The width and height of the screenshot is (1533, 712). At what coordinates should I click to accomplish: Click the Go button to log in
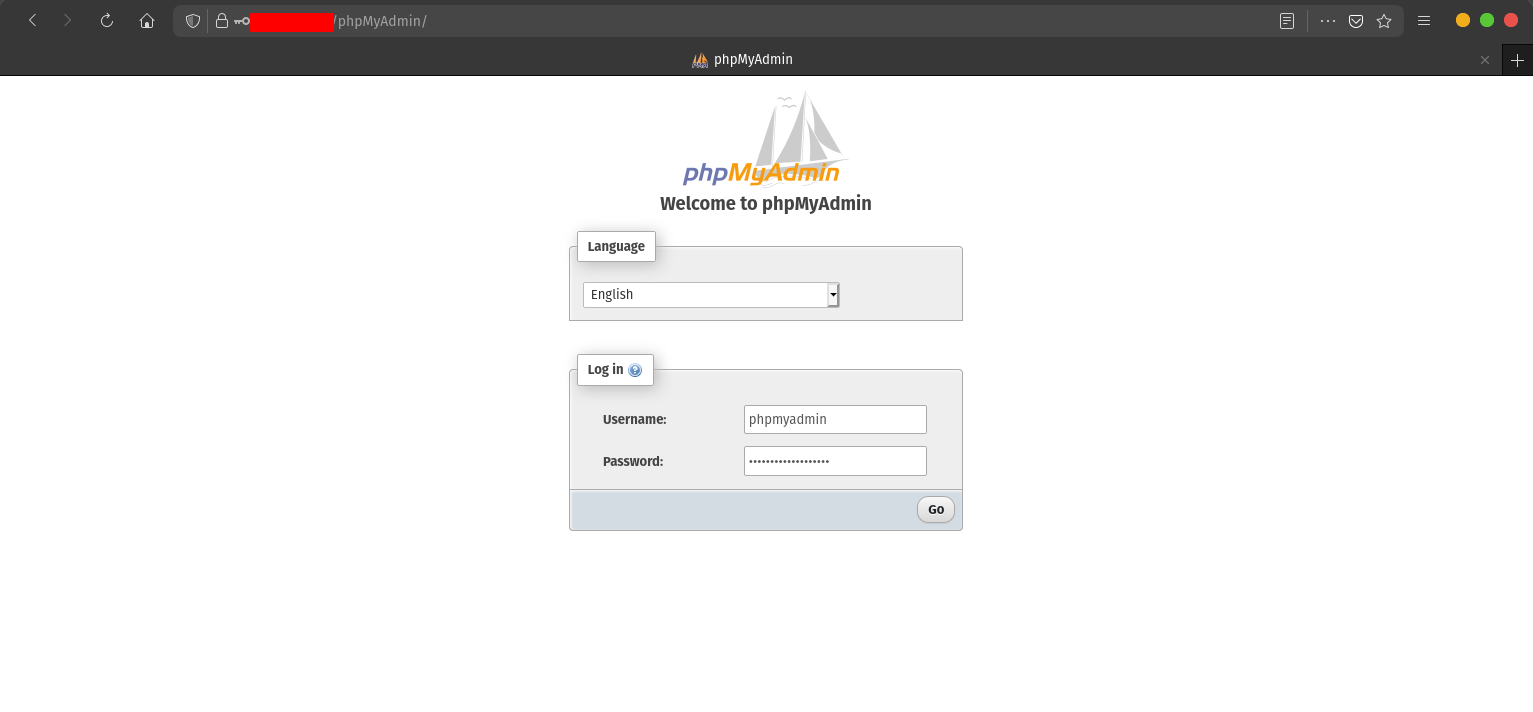pos(936,509)
